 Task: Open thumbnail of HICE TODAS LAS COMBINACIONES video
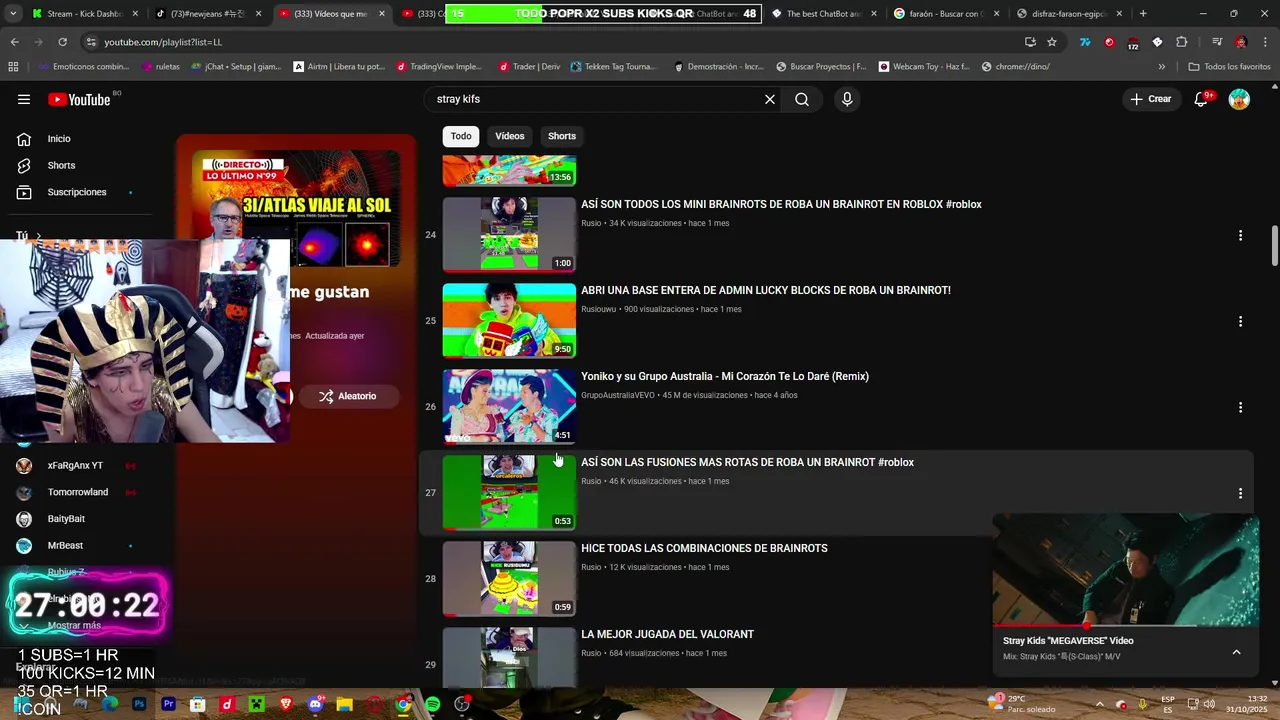(509, 578)
